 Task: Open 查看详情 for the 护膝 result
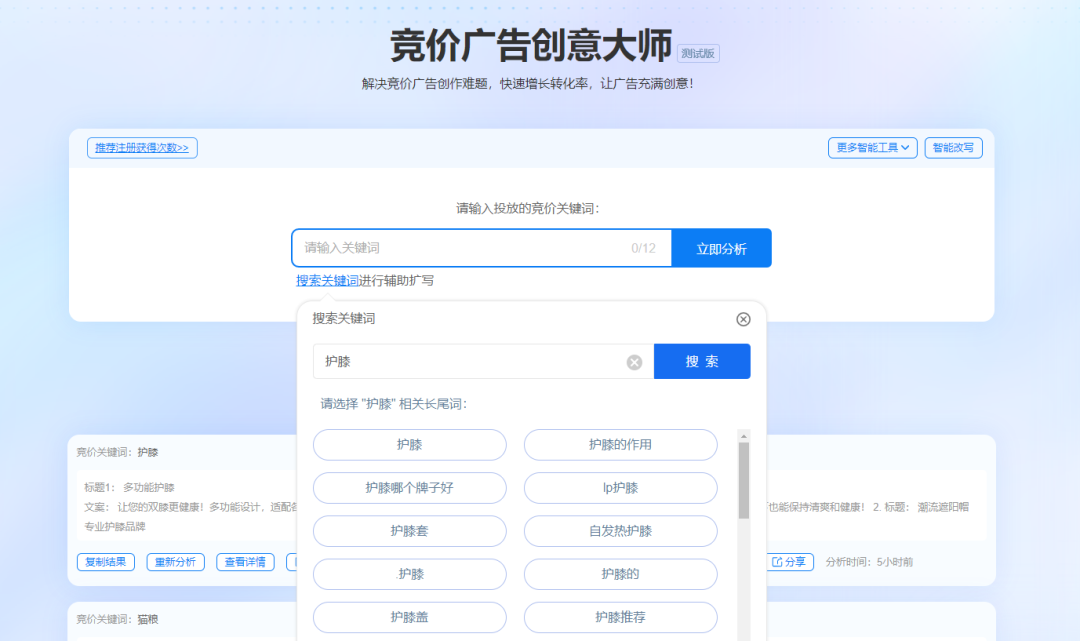point(245,562)
